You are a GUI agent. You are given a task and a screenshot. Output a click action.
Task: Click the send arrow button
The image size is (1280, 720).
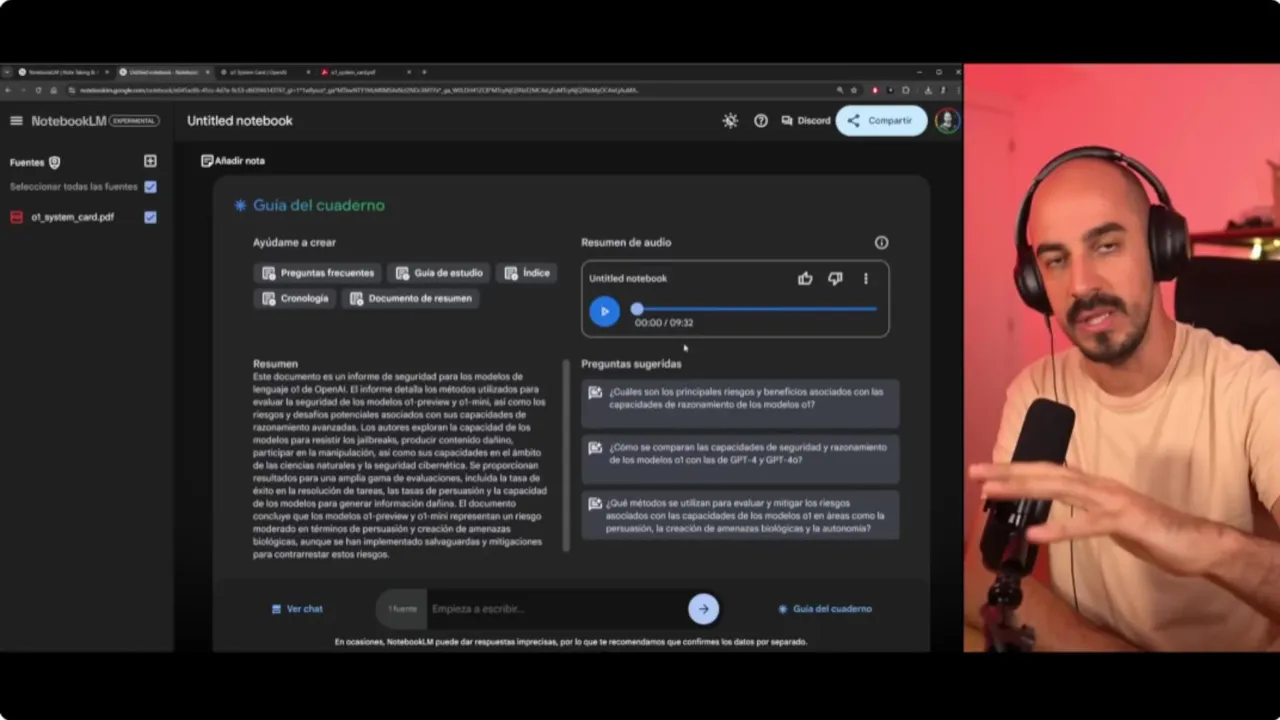(x=703, y=609)
